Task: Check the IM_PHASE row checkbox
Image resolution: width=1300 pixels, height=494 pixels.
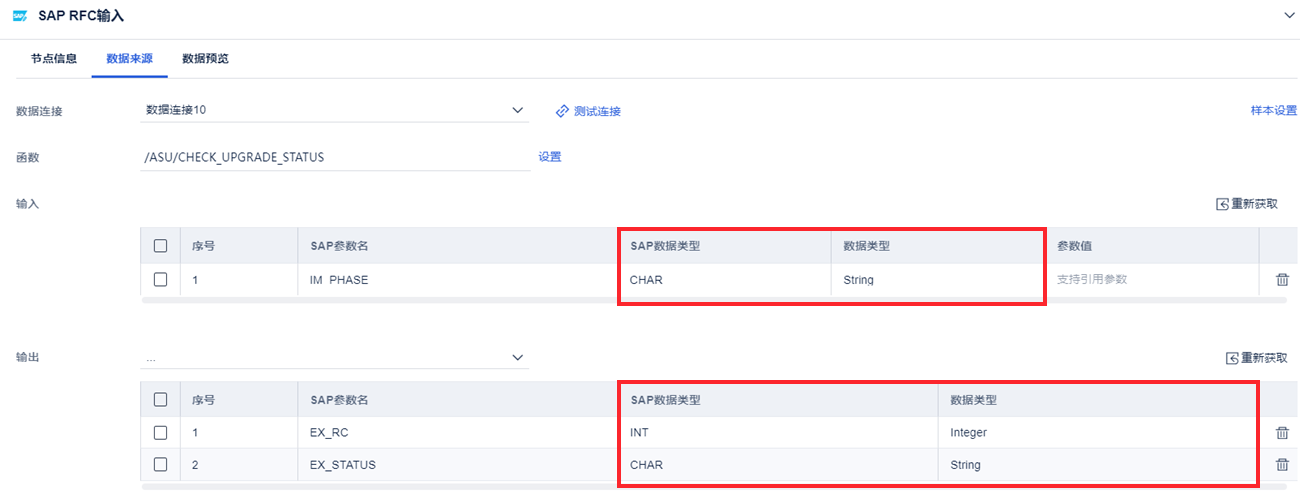Action: click(x=160, y=280)
